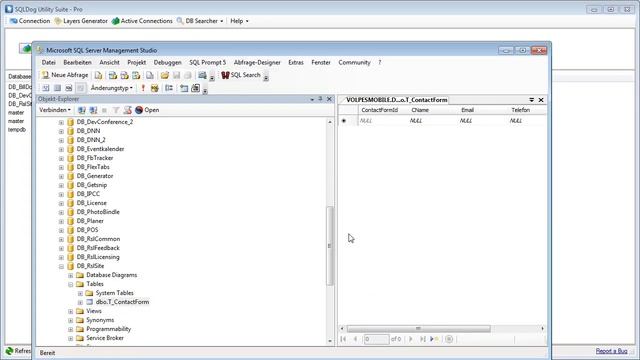Select the Service Broker folder
This screenshot has width=640, height=360.
pyautogui.click(x=105, y=338)
